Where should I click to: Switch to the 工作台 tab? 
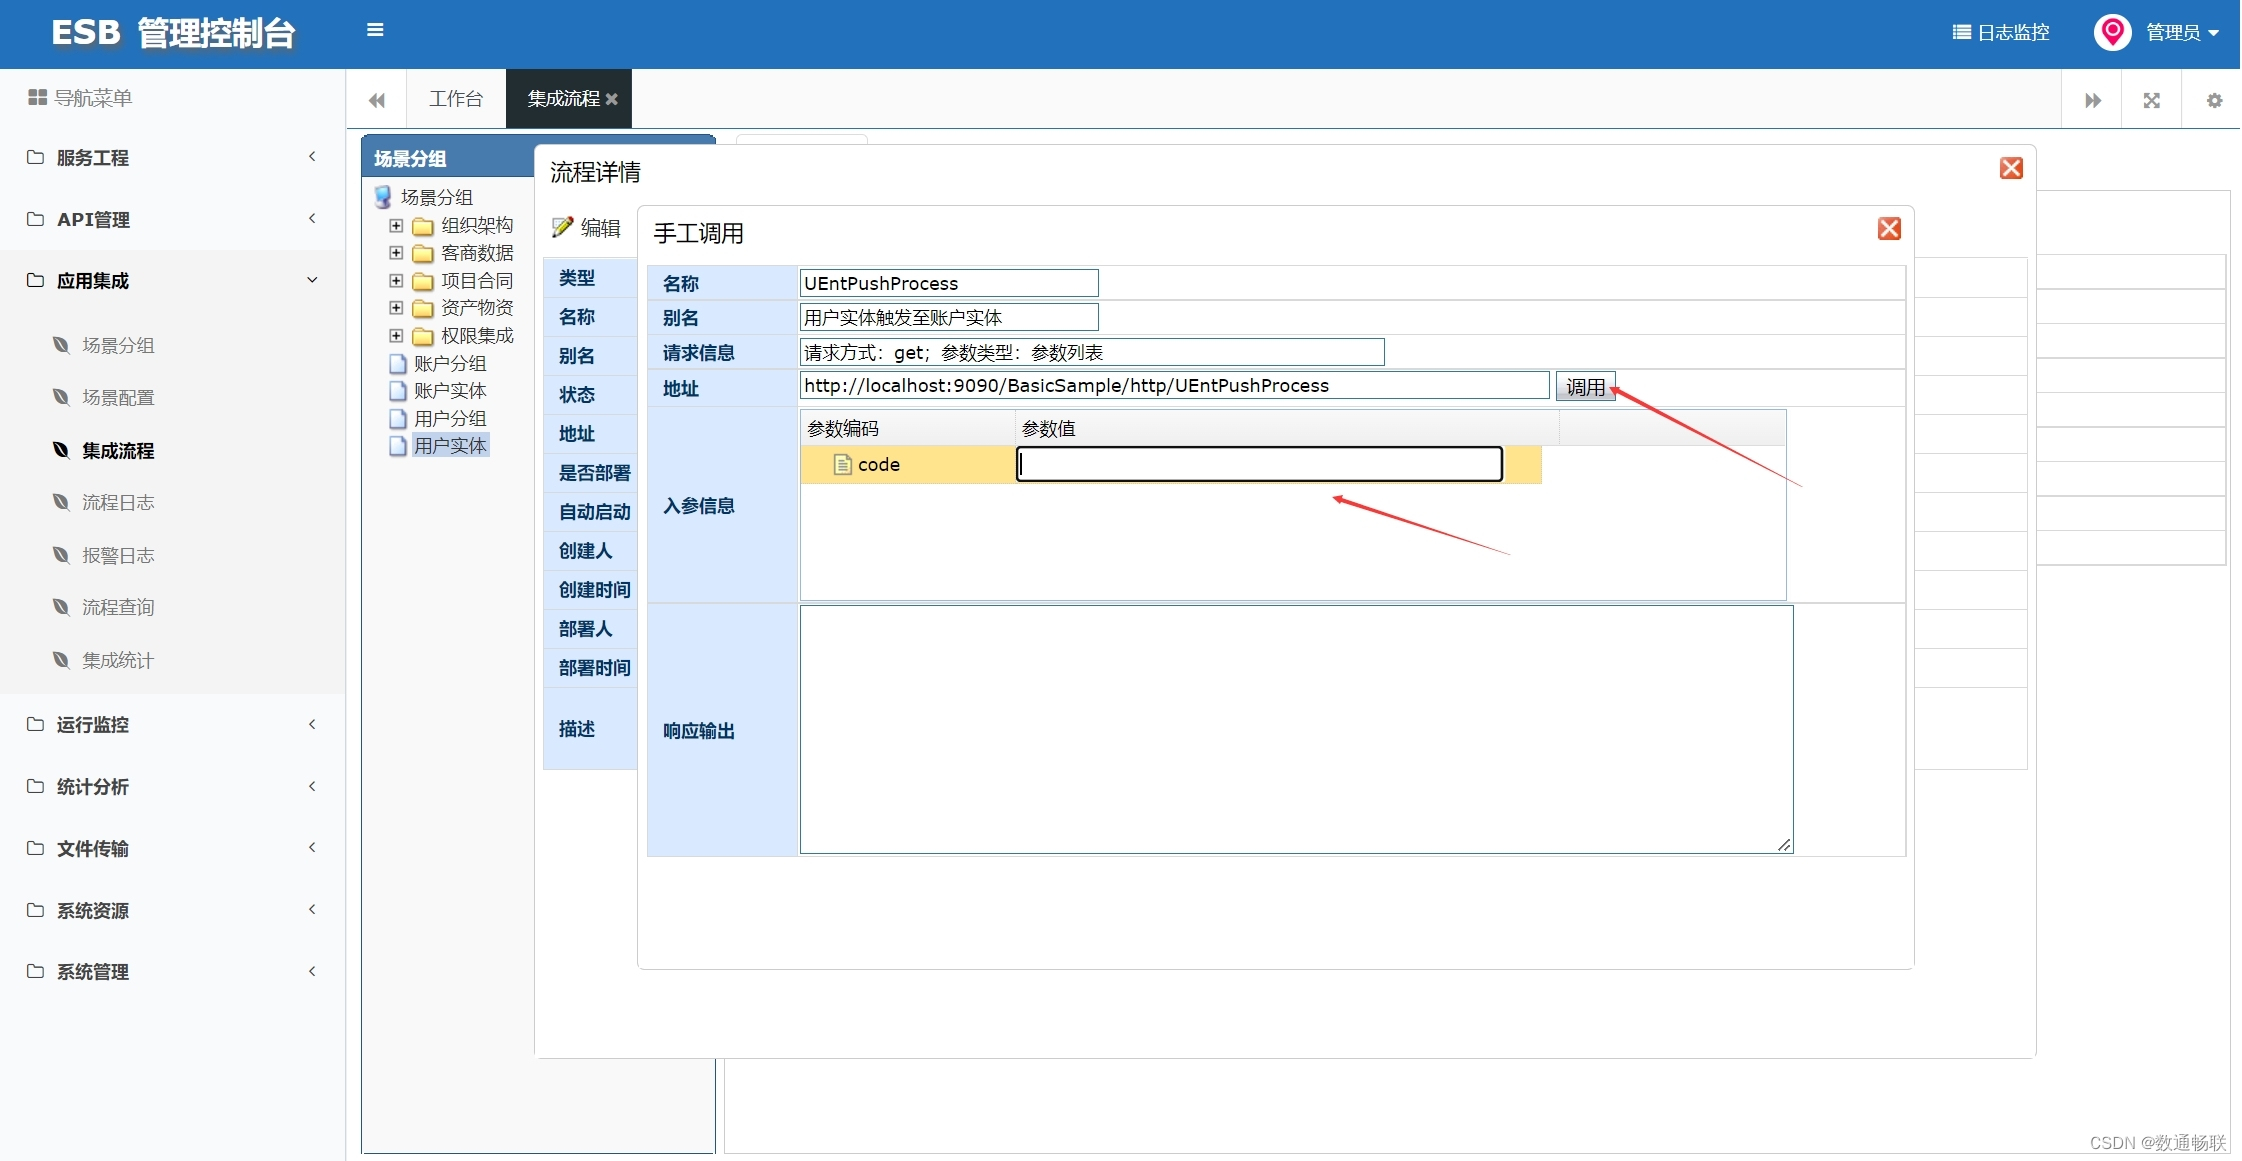tap(455, 99)
